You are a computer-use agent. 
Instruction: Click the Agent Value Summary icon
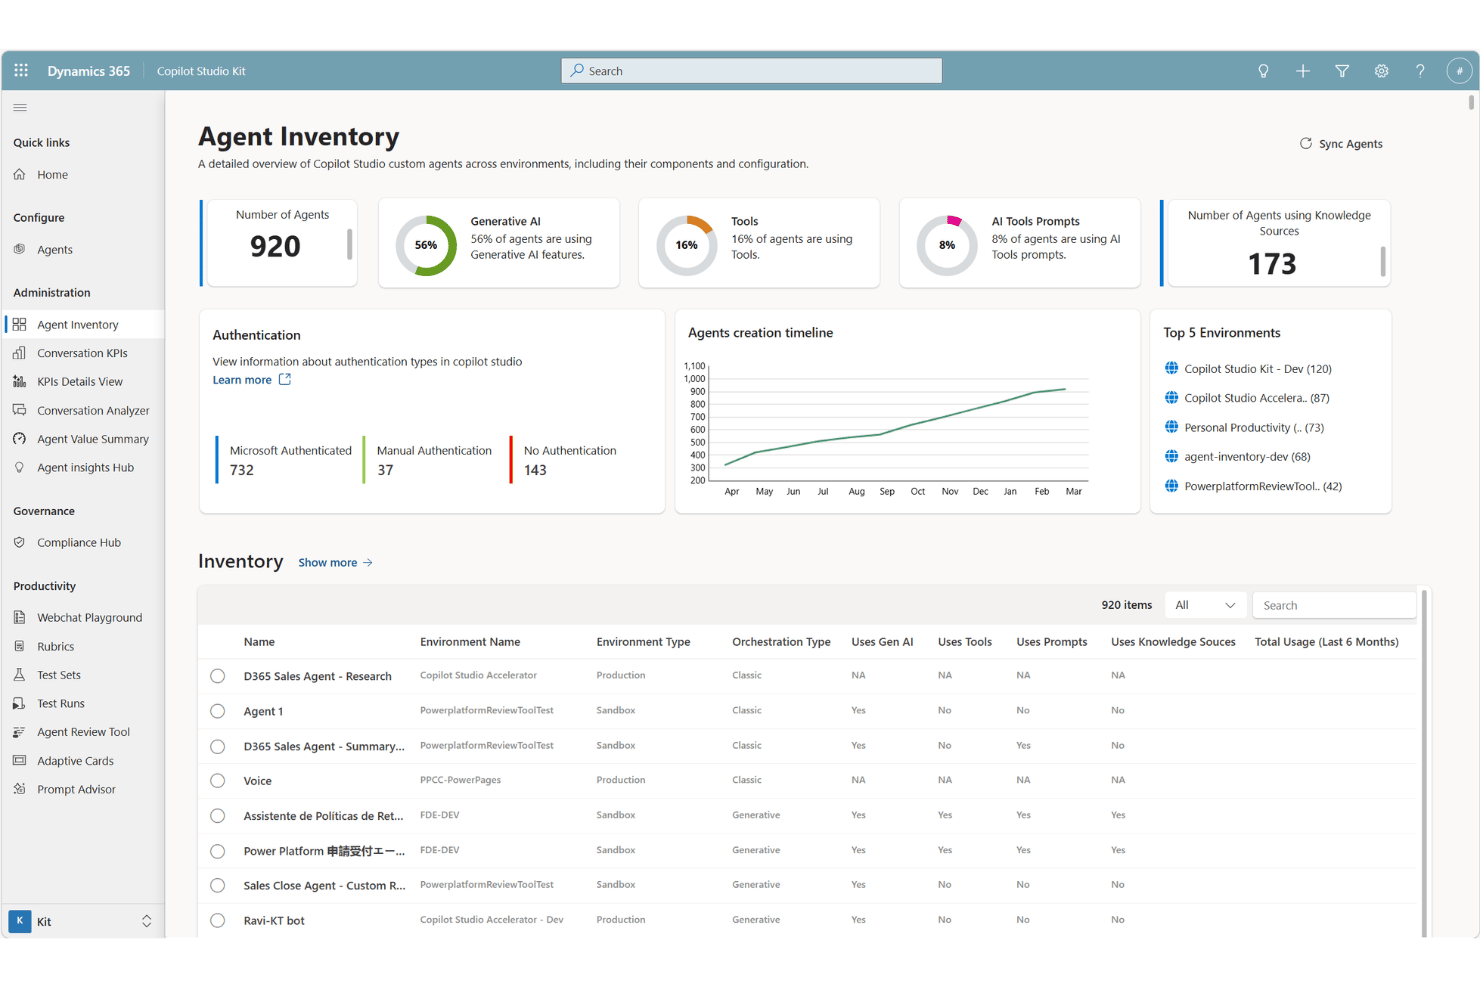click(20, 439)
